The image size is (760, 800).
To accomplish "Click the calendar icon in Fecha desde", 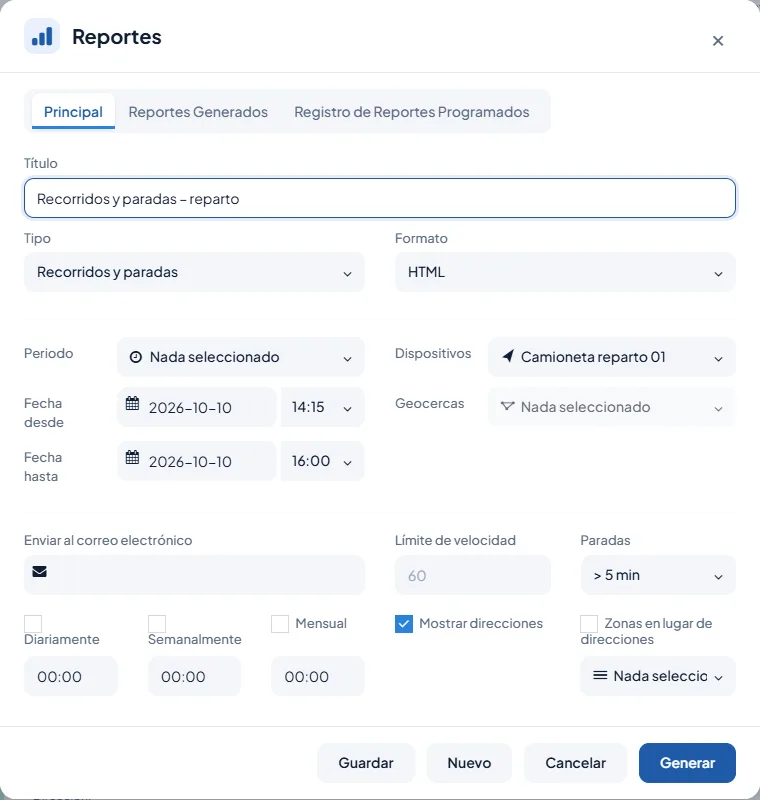I will pyautogui.click(x=132, y=404).
